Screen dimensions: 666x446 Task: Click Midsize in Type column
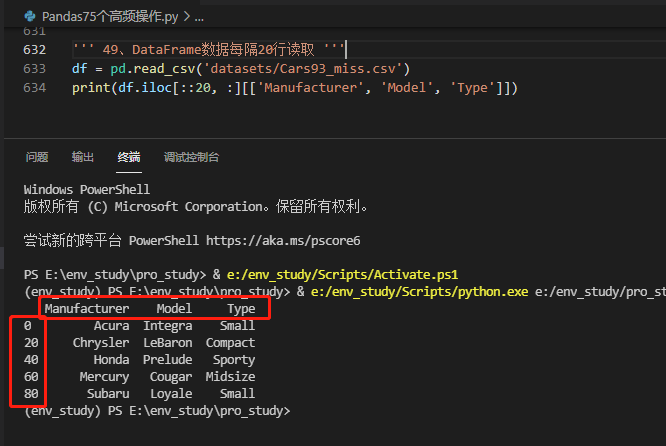coord(230,377)
